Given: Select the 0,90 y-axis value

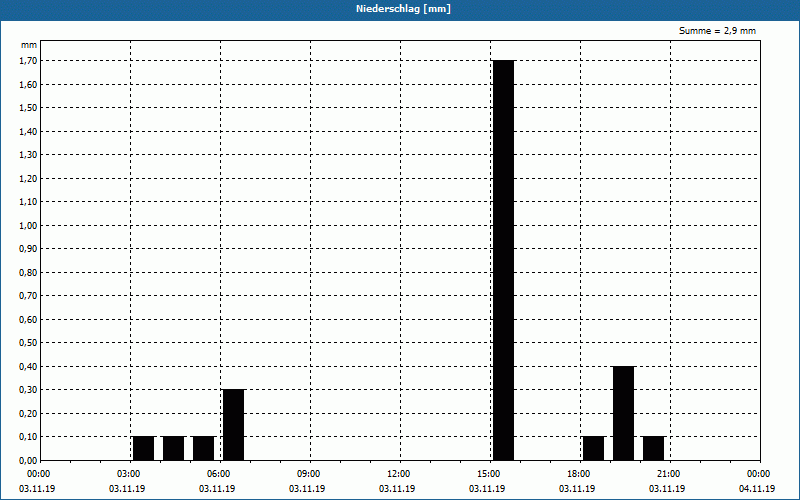Looking at the screenshot, I should pos(28,248).
